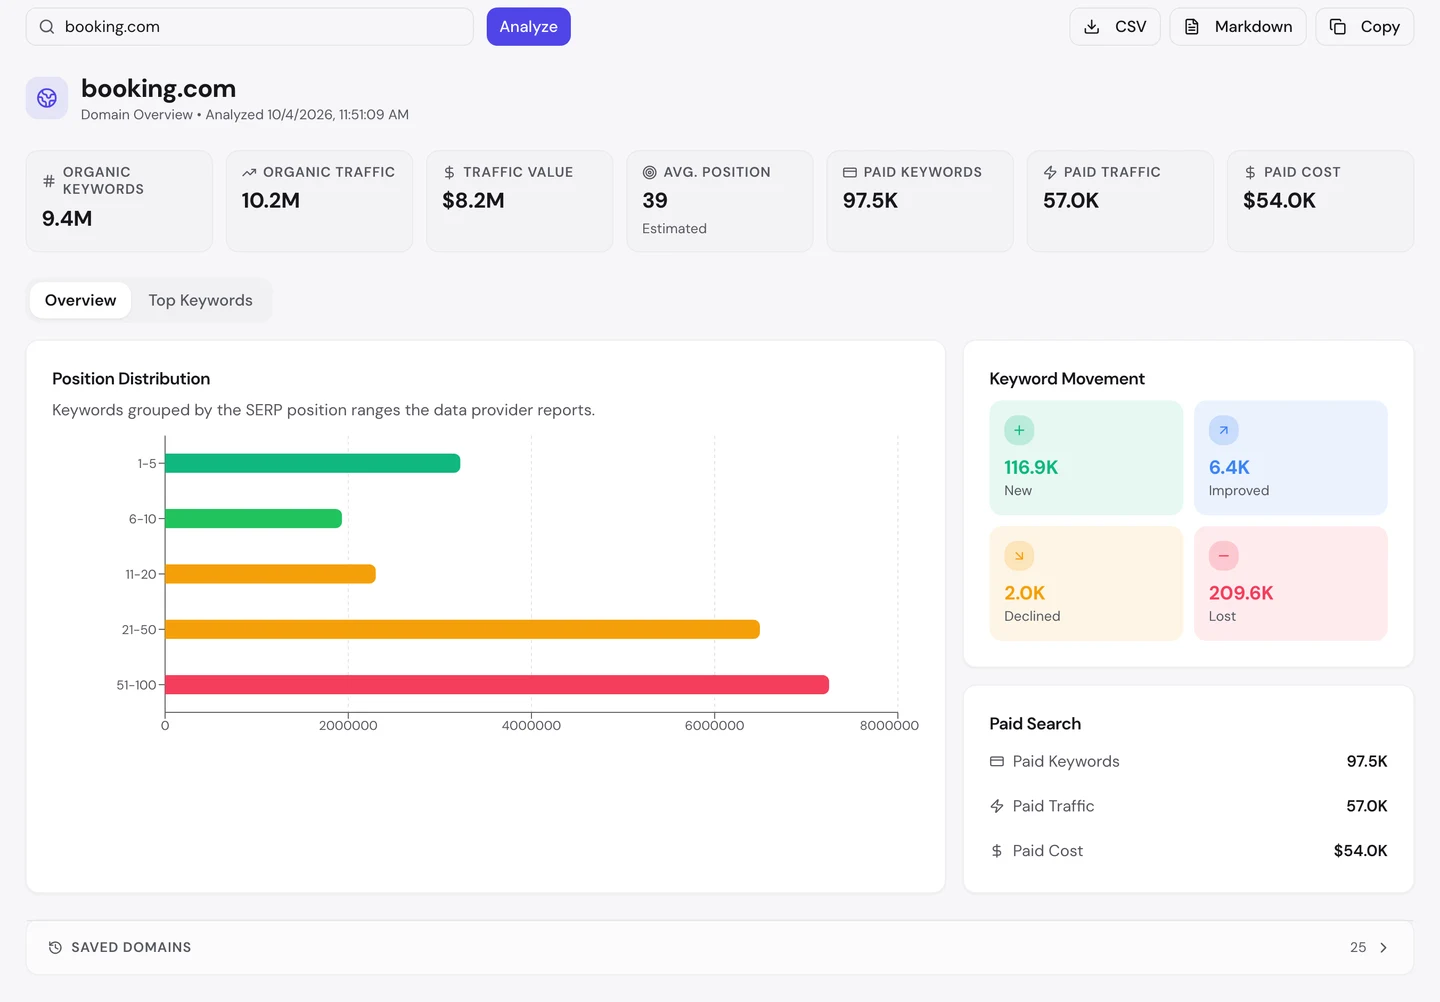Click the target icon on Avg. Position card
This screenshot has width=1440, height=1002.
pos(649,172)
